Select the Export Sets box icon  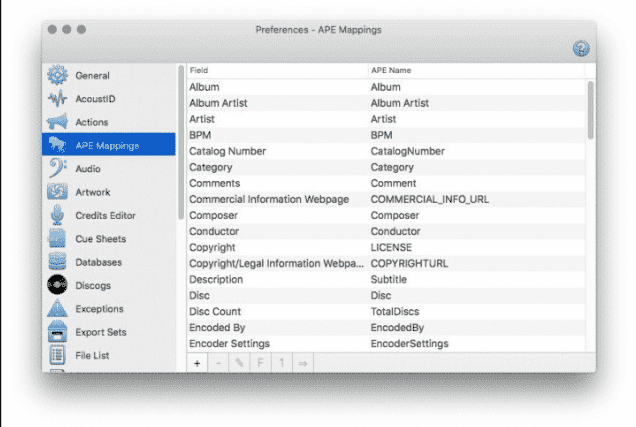[57, 332]
